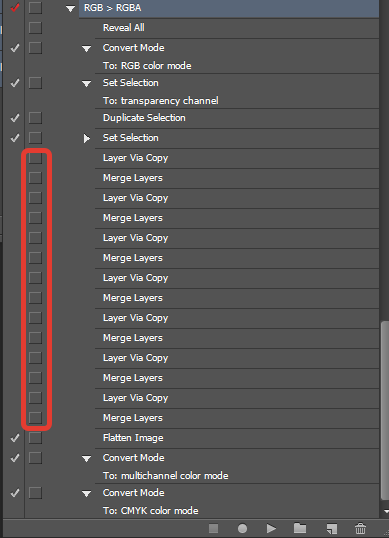The height and width of the screenshot is (538, 389).
Task: Create a new action set folder
Action: [x=300, y=528]
